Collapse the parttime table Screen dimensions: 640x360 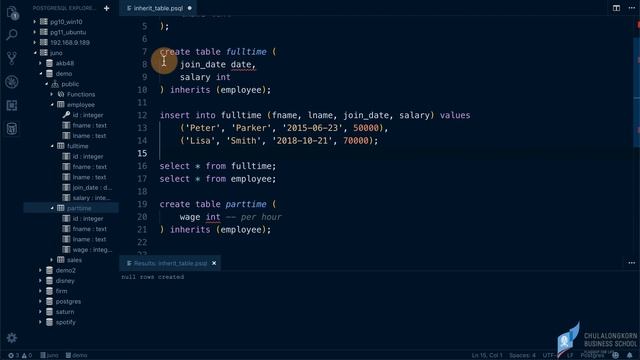coord(52,208)
